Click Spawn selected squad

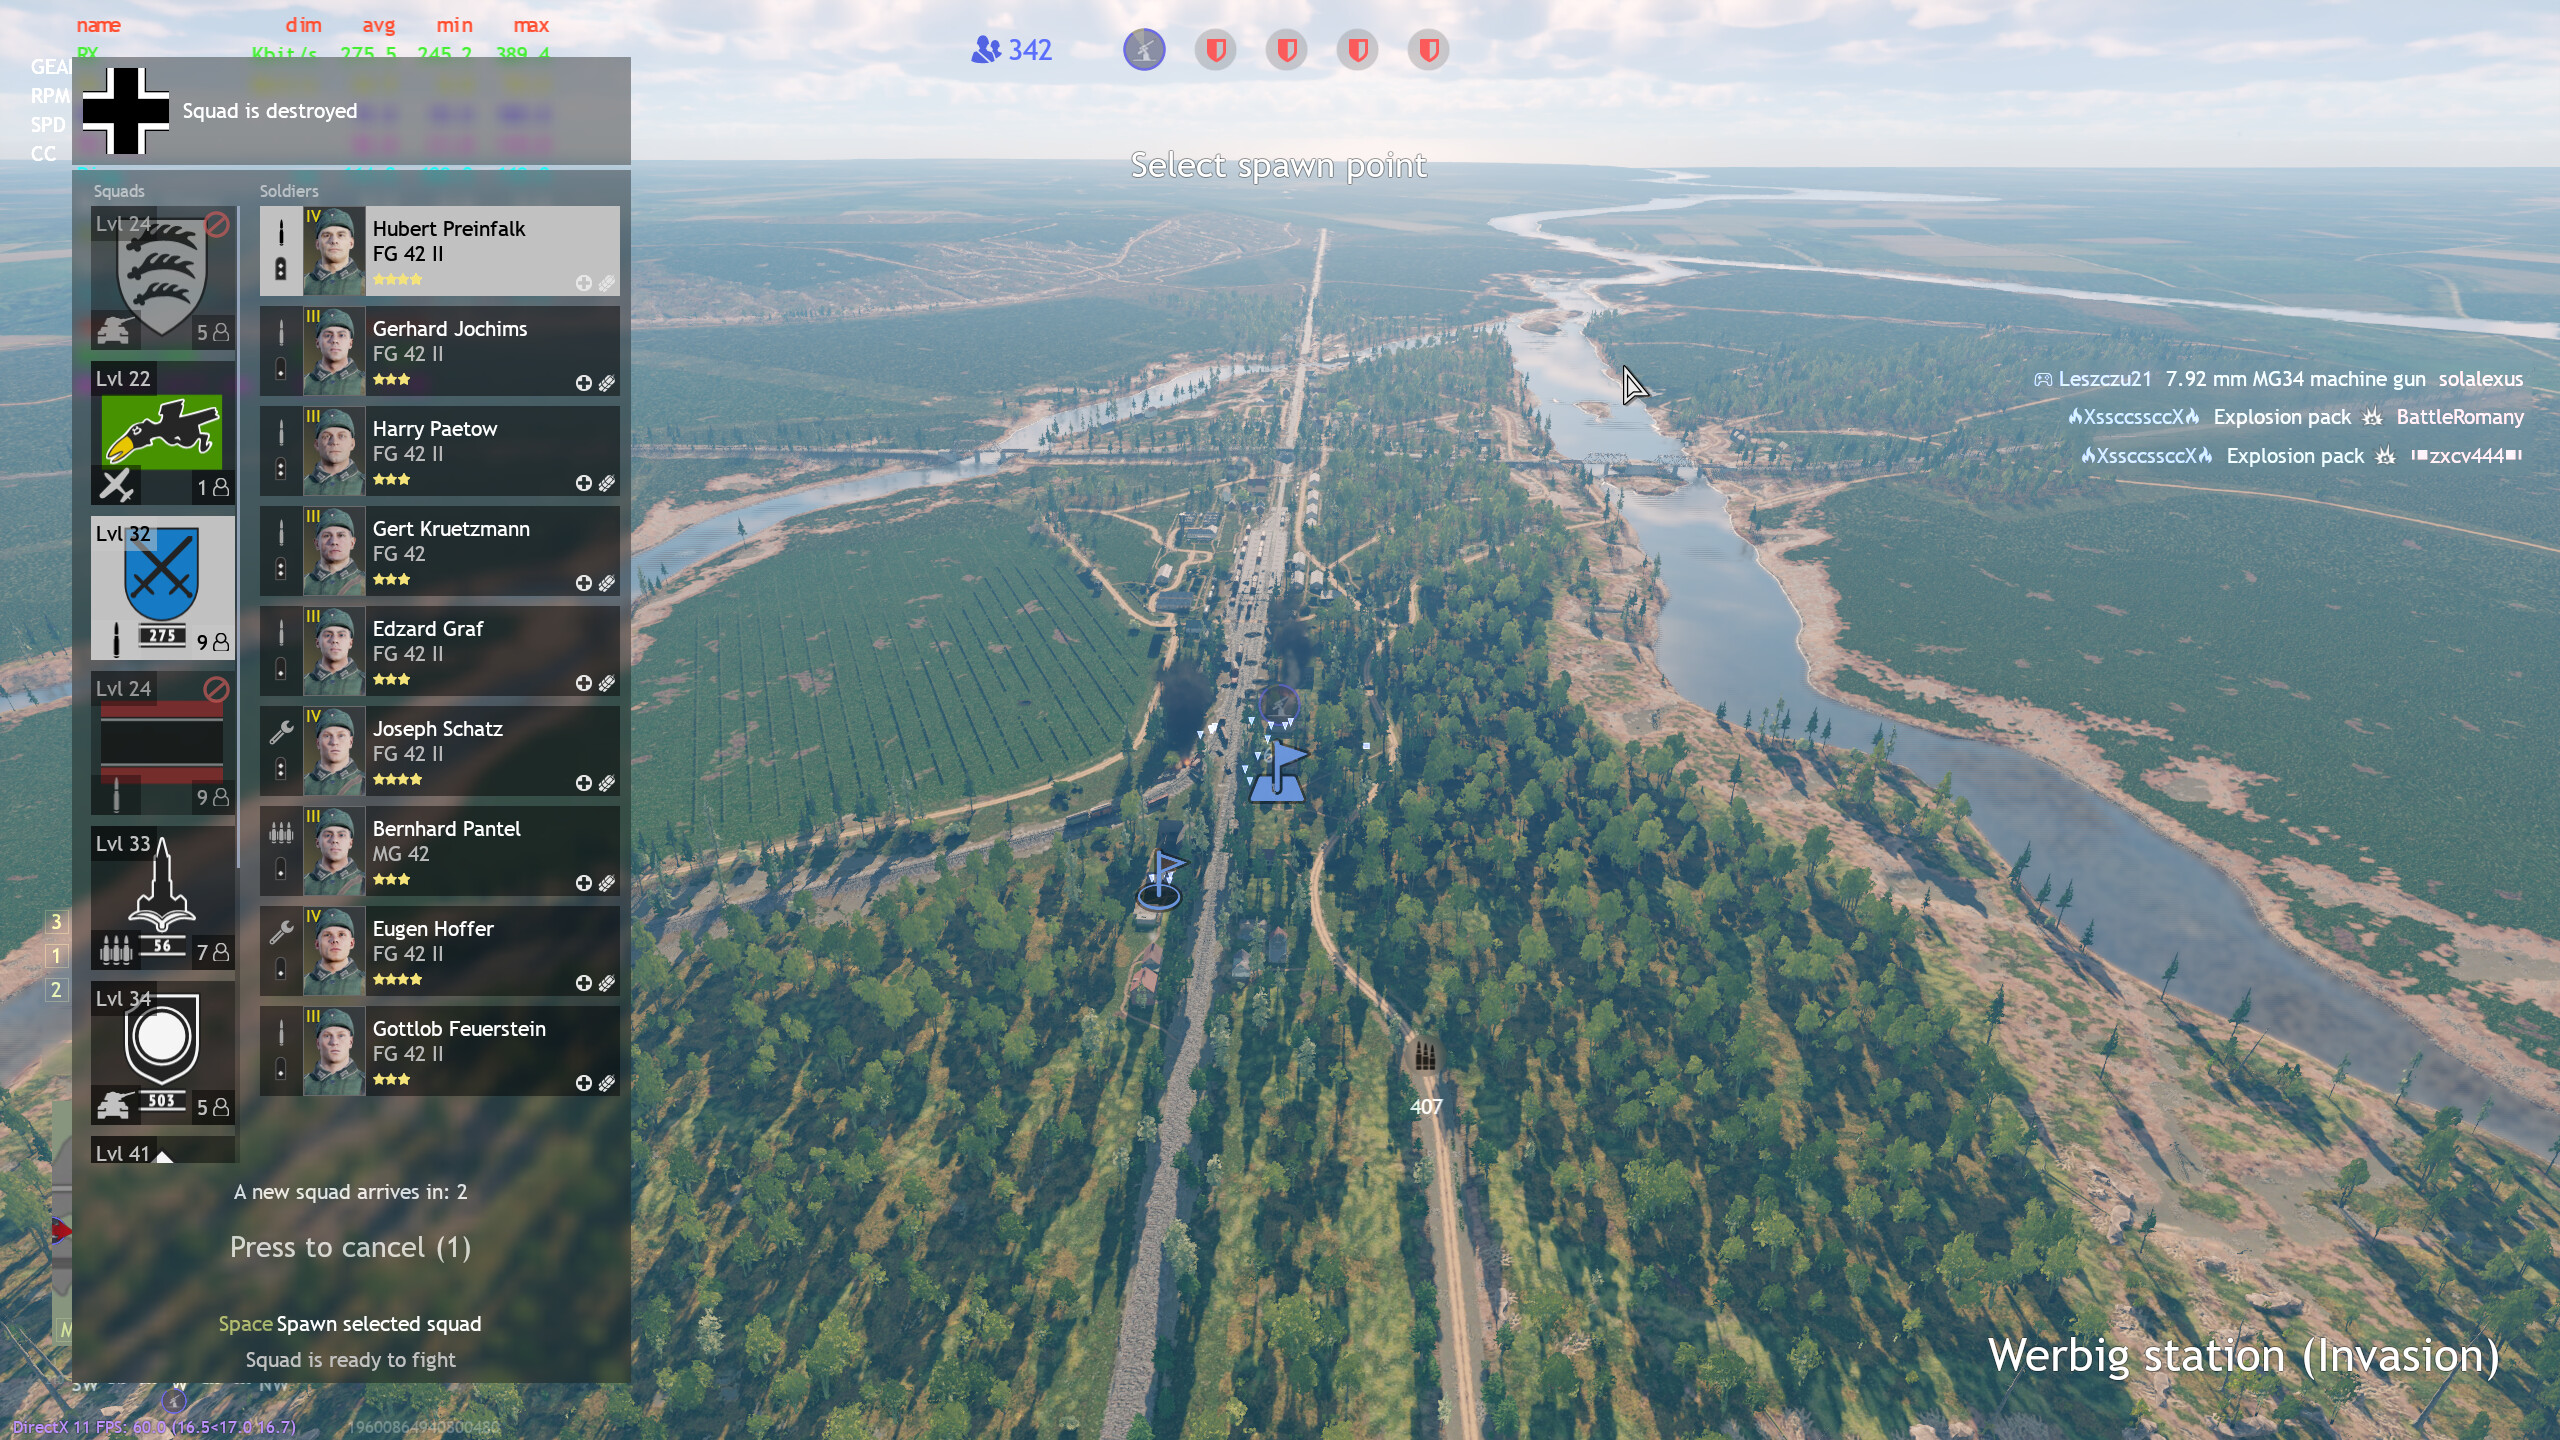(x=350, y=1324)
